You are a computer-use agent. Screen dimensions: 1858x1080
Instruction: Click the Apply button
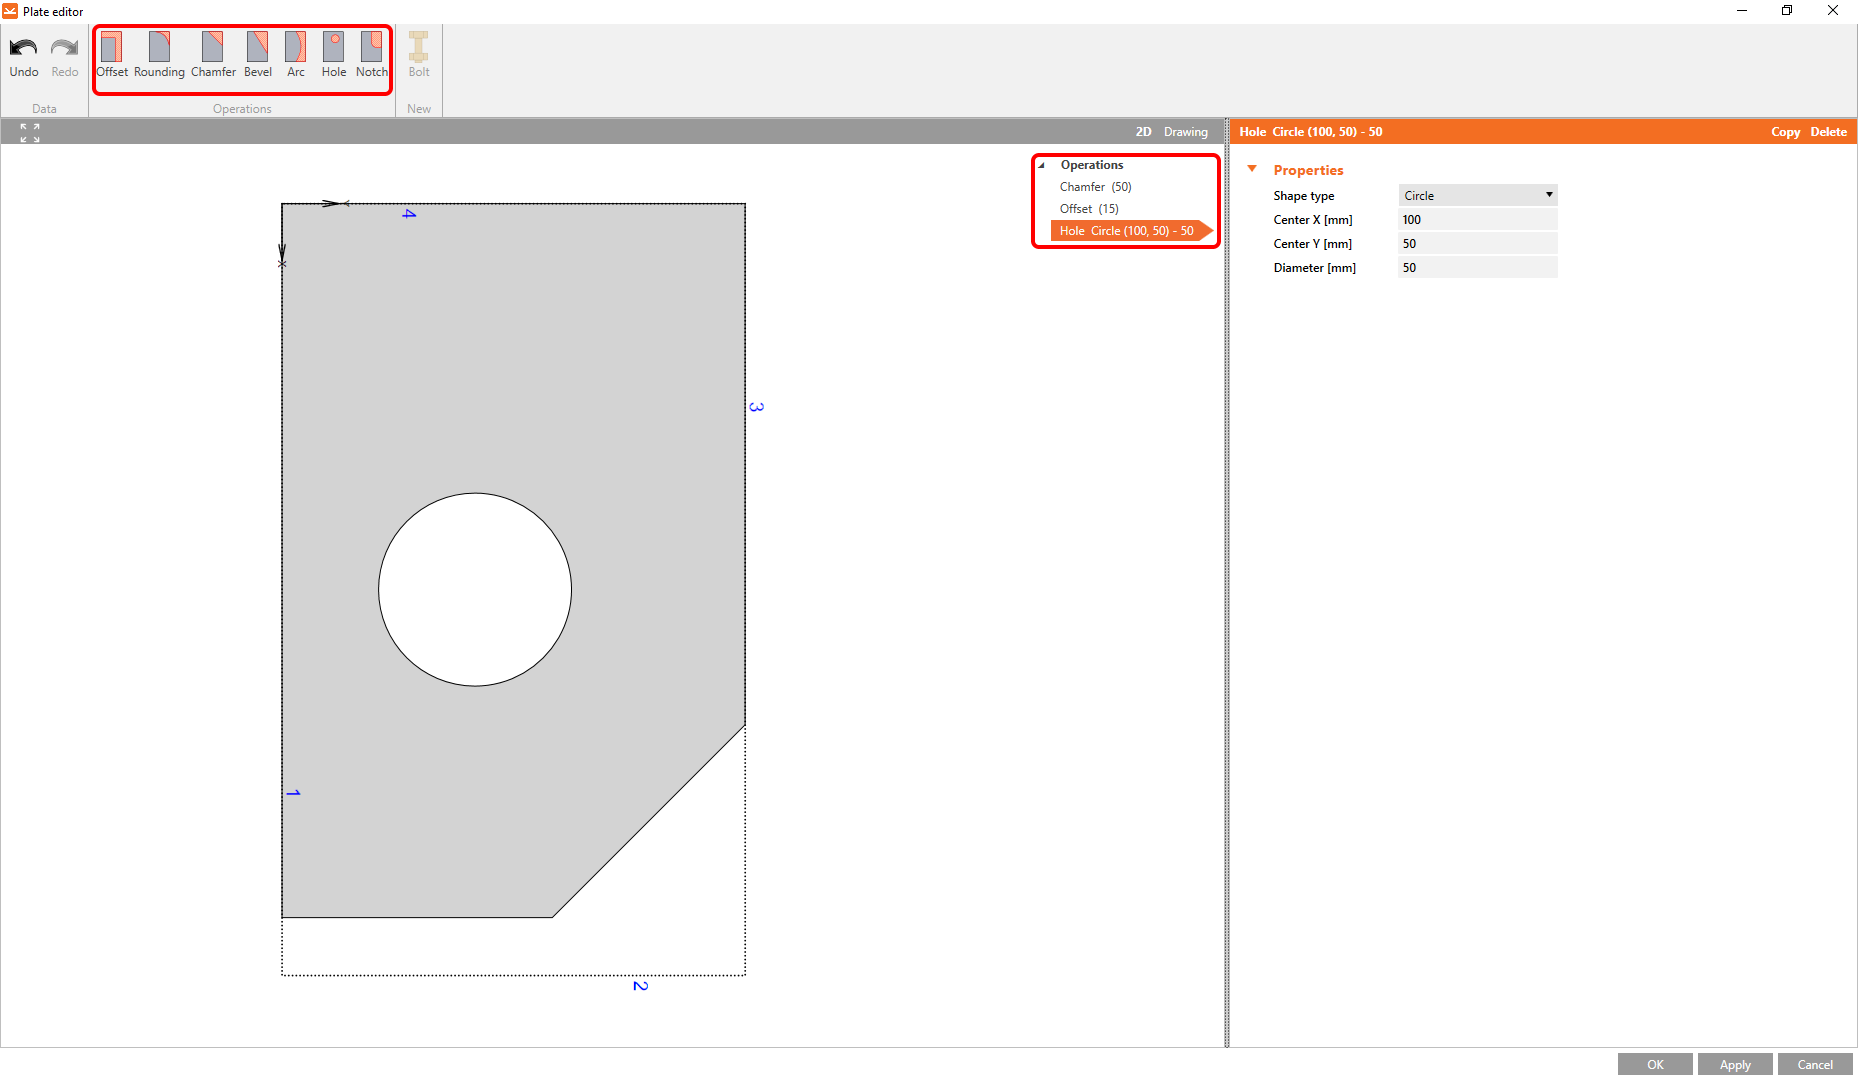1735,1064
